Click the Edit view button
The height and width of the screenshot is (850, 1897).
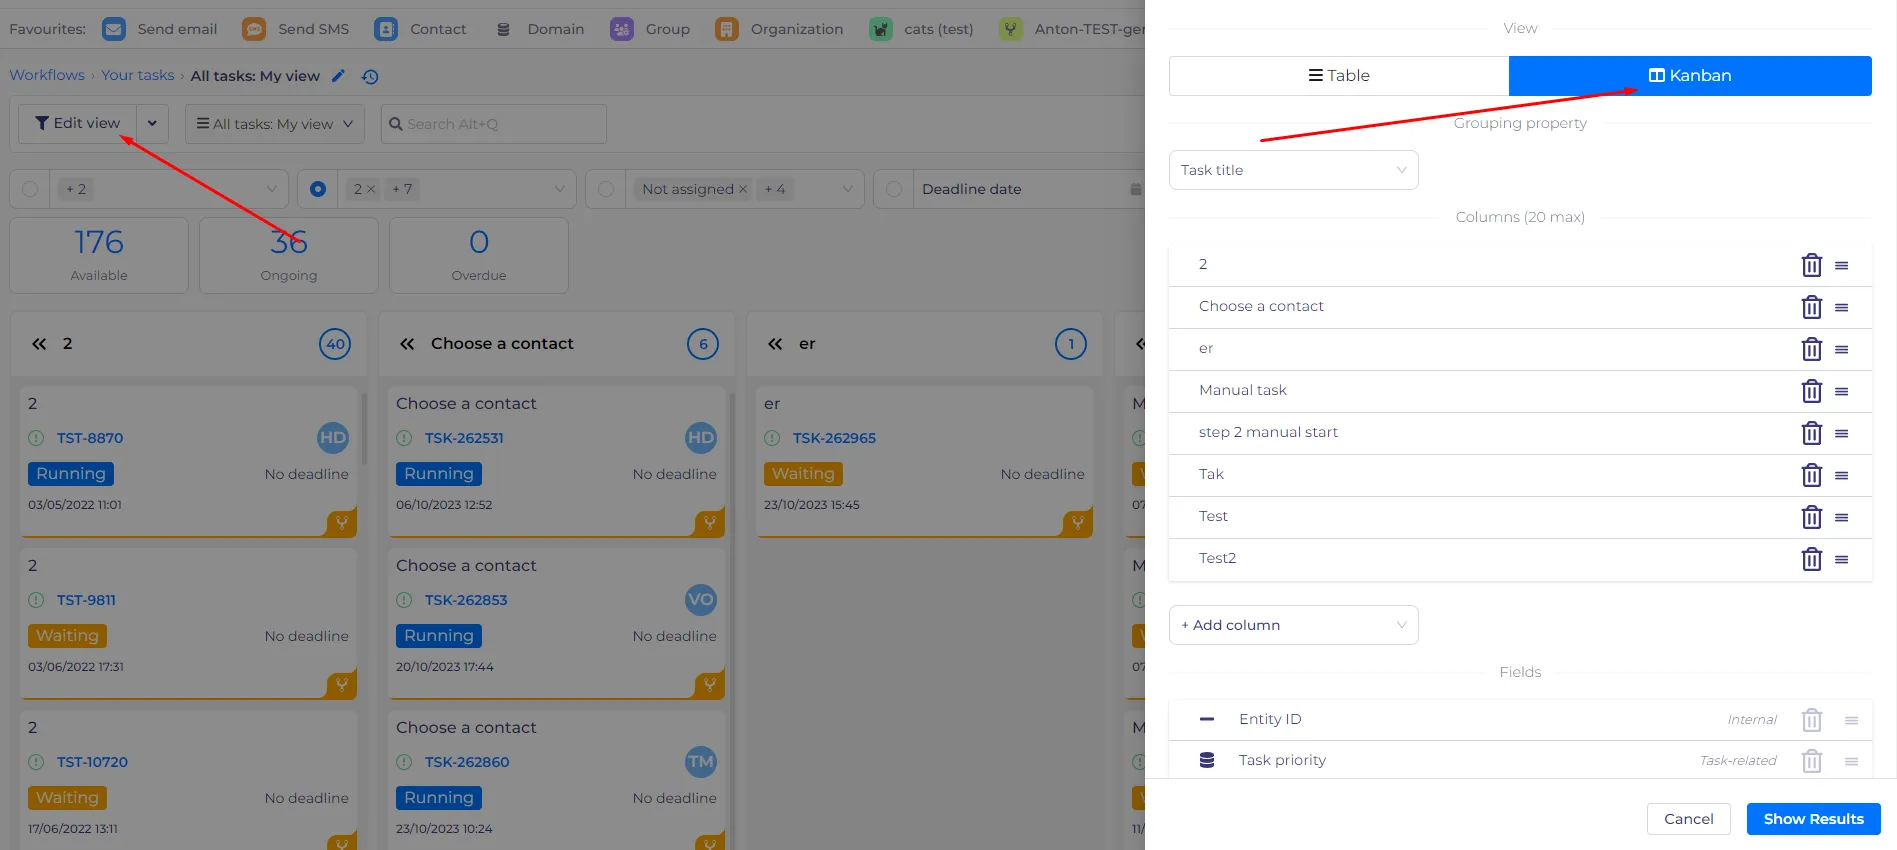pyautogui.click(x=78, y=123)
